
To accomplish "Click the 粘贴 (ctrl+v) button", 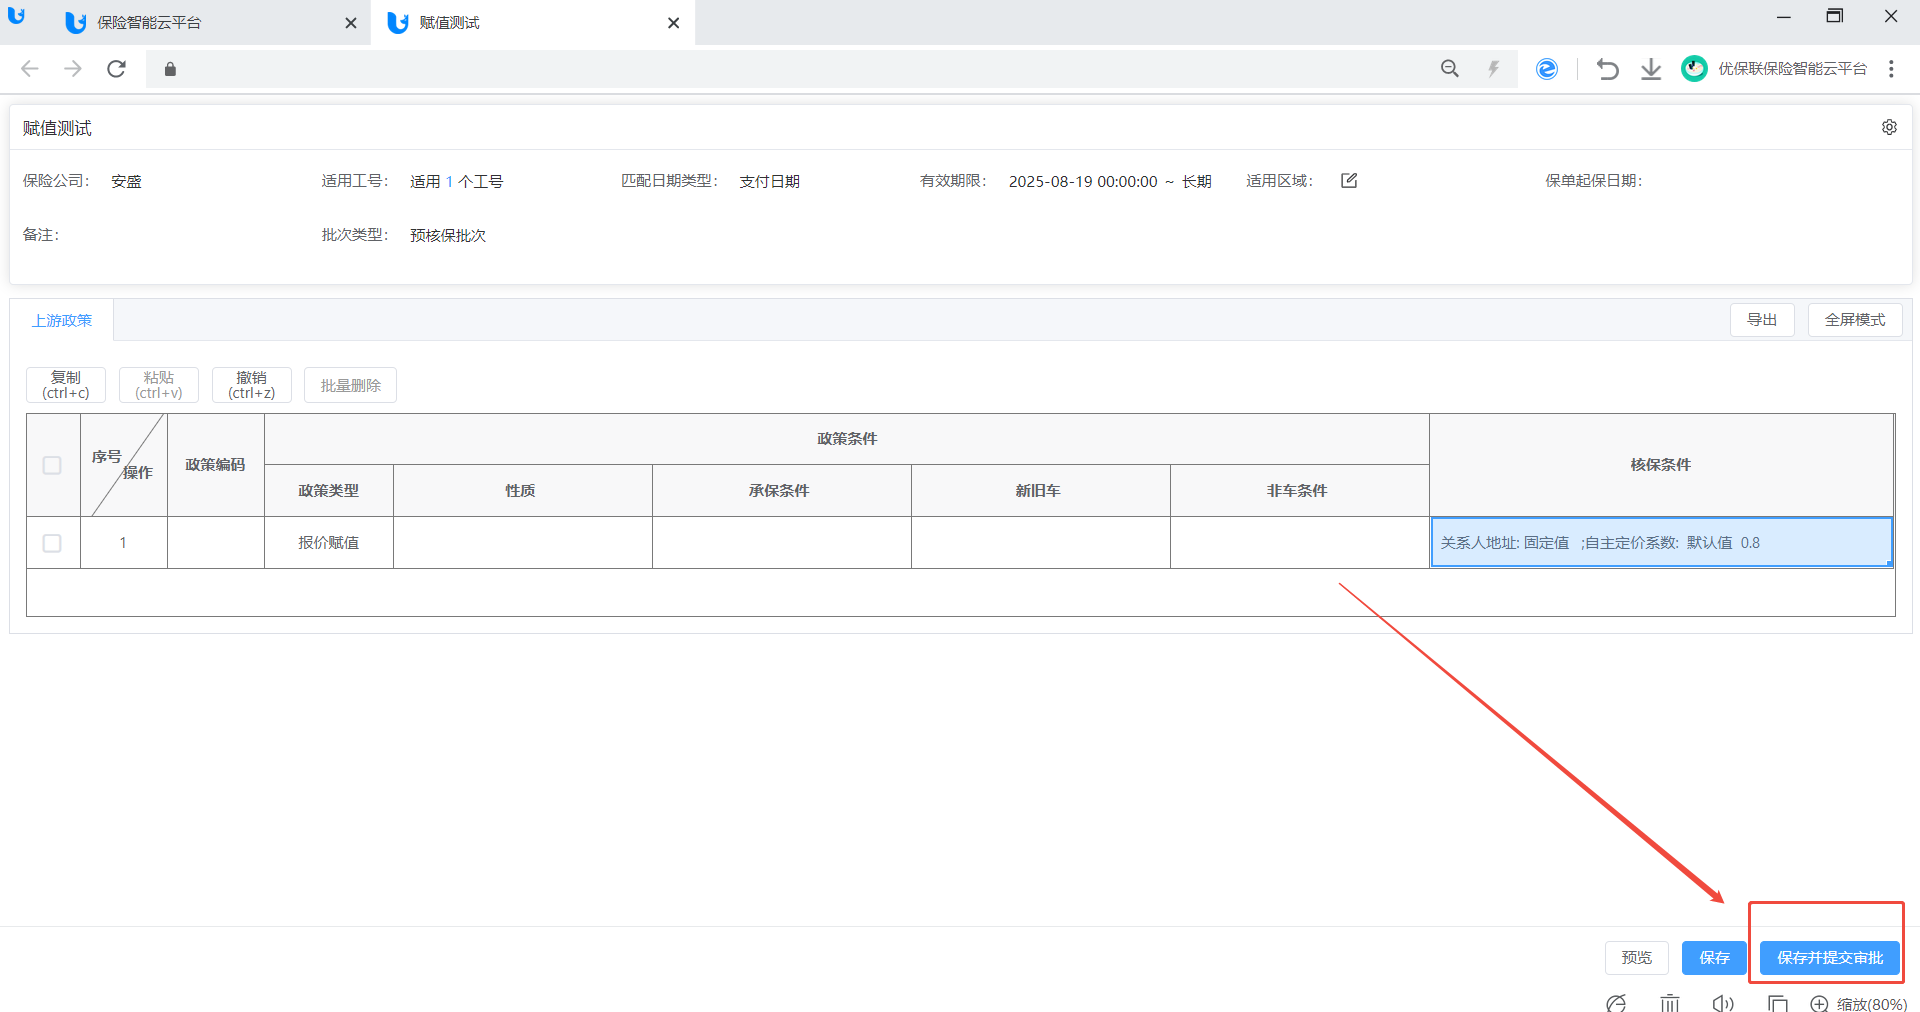I will click(x=159, y=385).
